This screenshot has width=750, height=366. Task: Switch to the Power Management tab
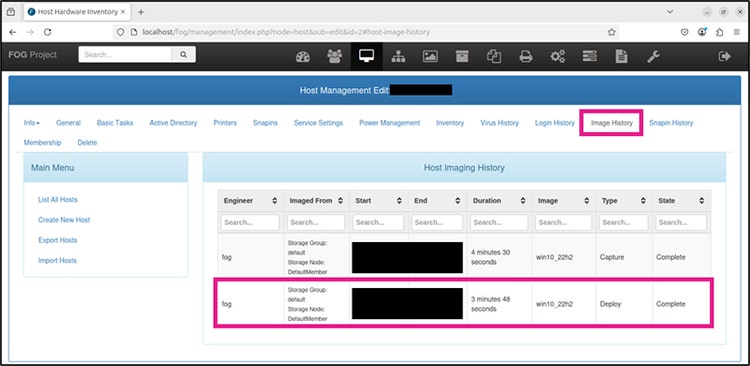[389, 123]
